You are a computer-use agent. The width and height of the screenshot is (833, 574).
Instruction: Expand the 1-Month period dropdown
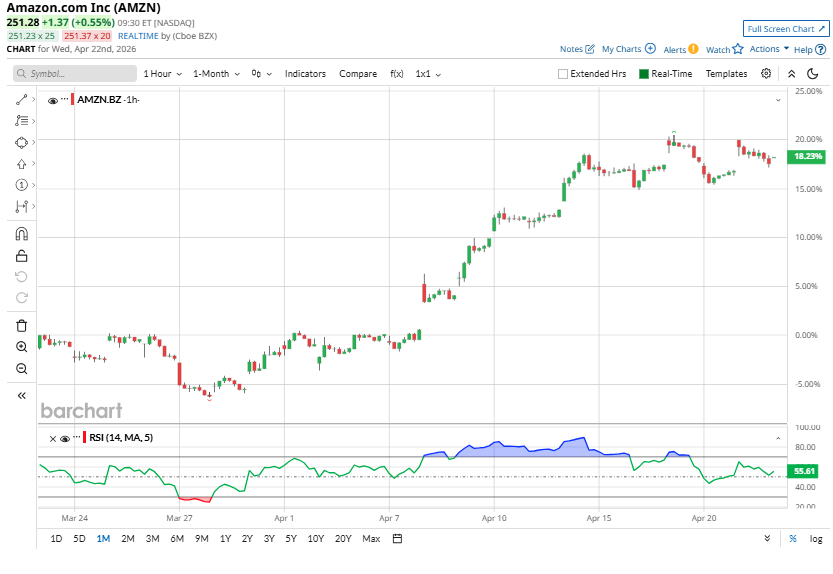click(216, 74)
